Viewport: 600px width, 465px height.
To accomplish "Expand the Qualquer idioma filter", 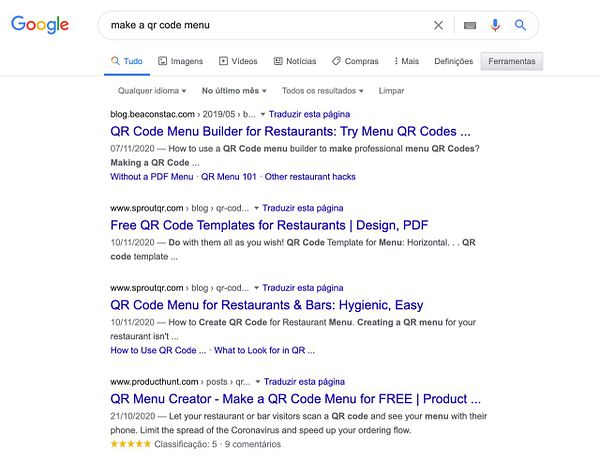I will tap(152, 90).
